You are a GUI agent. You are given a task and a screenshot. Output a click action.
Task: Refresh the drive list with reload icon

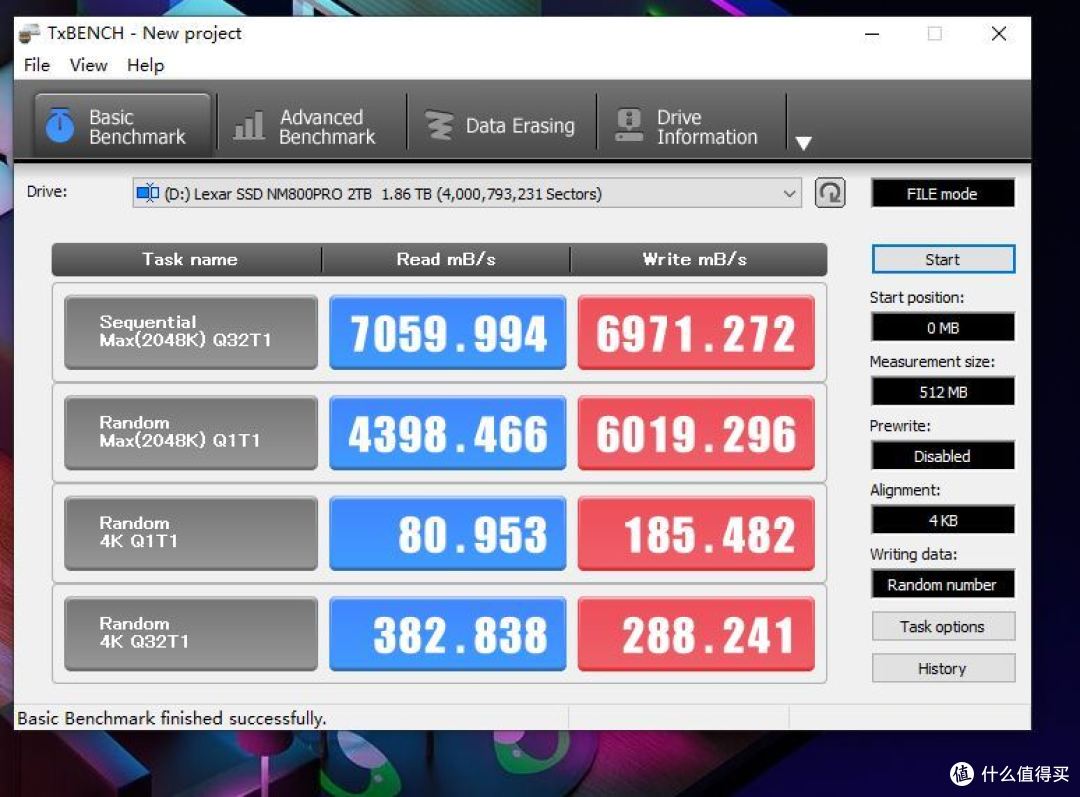(830, 193)
